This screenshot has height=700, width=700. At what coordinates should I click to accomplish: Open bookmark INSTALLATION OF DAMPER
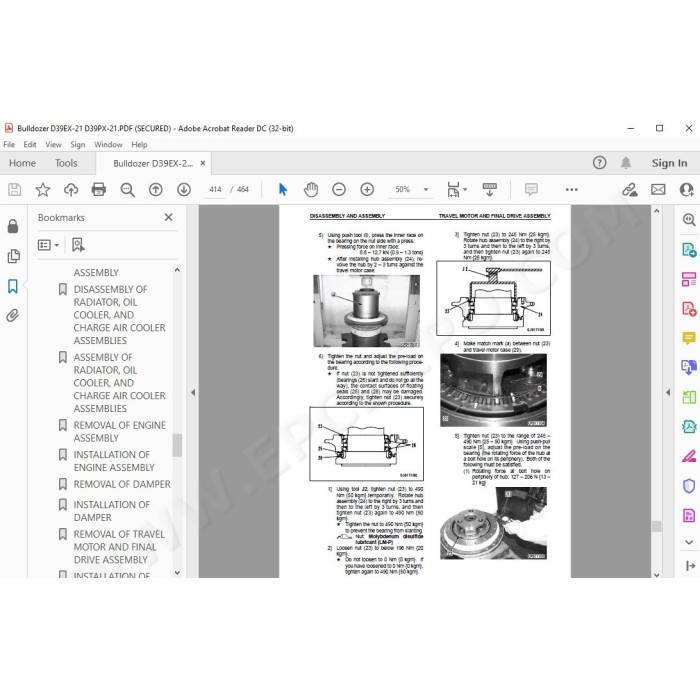(112, 511)
